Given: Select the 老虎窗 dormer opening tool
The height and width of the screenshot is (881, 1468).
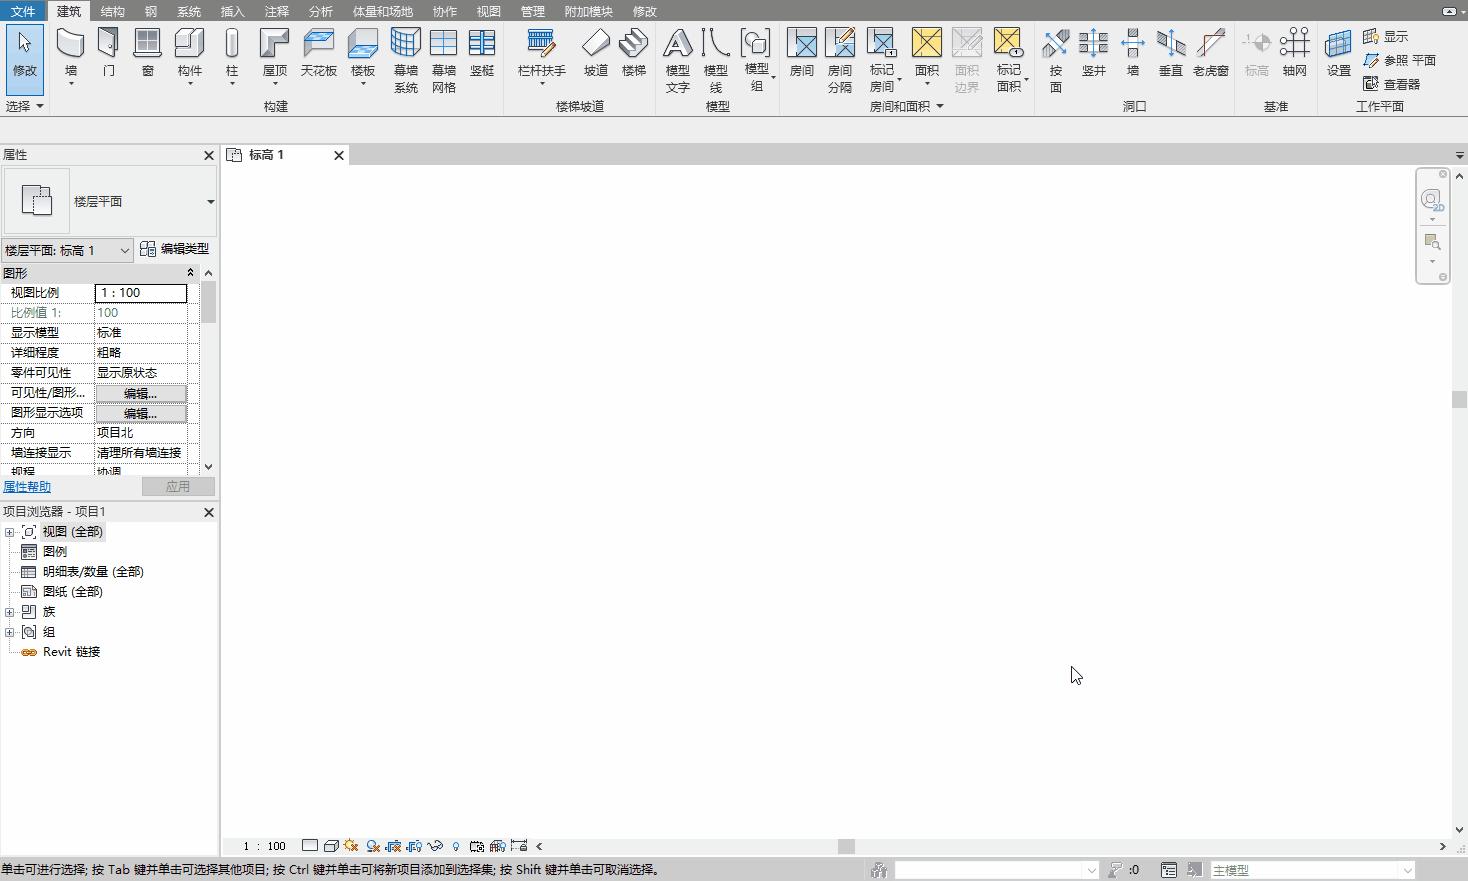Looking at the screenshot, I should [1210, 53].
